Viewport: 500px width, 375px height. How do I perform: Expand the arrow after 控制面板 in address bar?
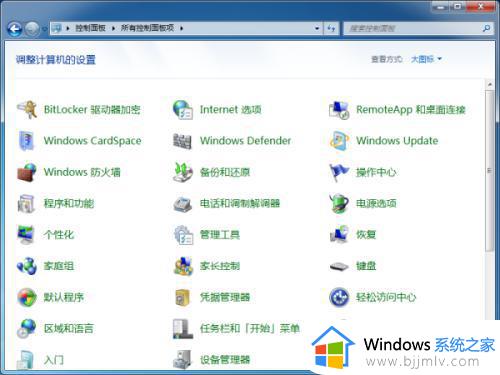[x=113, y=28]
